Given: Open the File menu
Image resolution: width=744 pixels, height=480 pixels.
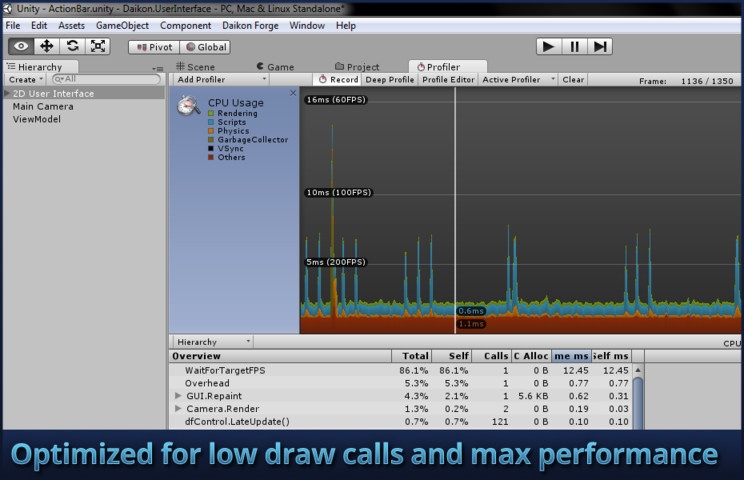Looking at the screenshot, I should point(13,26).
